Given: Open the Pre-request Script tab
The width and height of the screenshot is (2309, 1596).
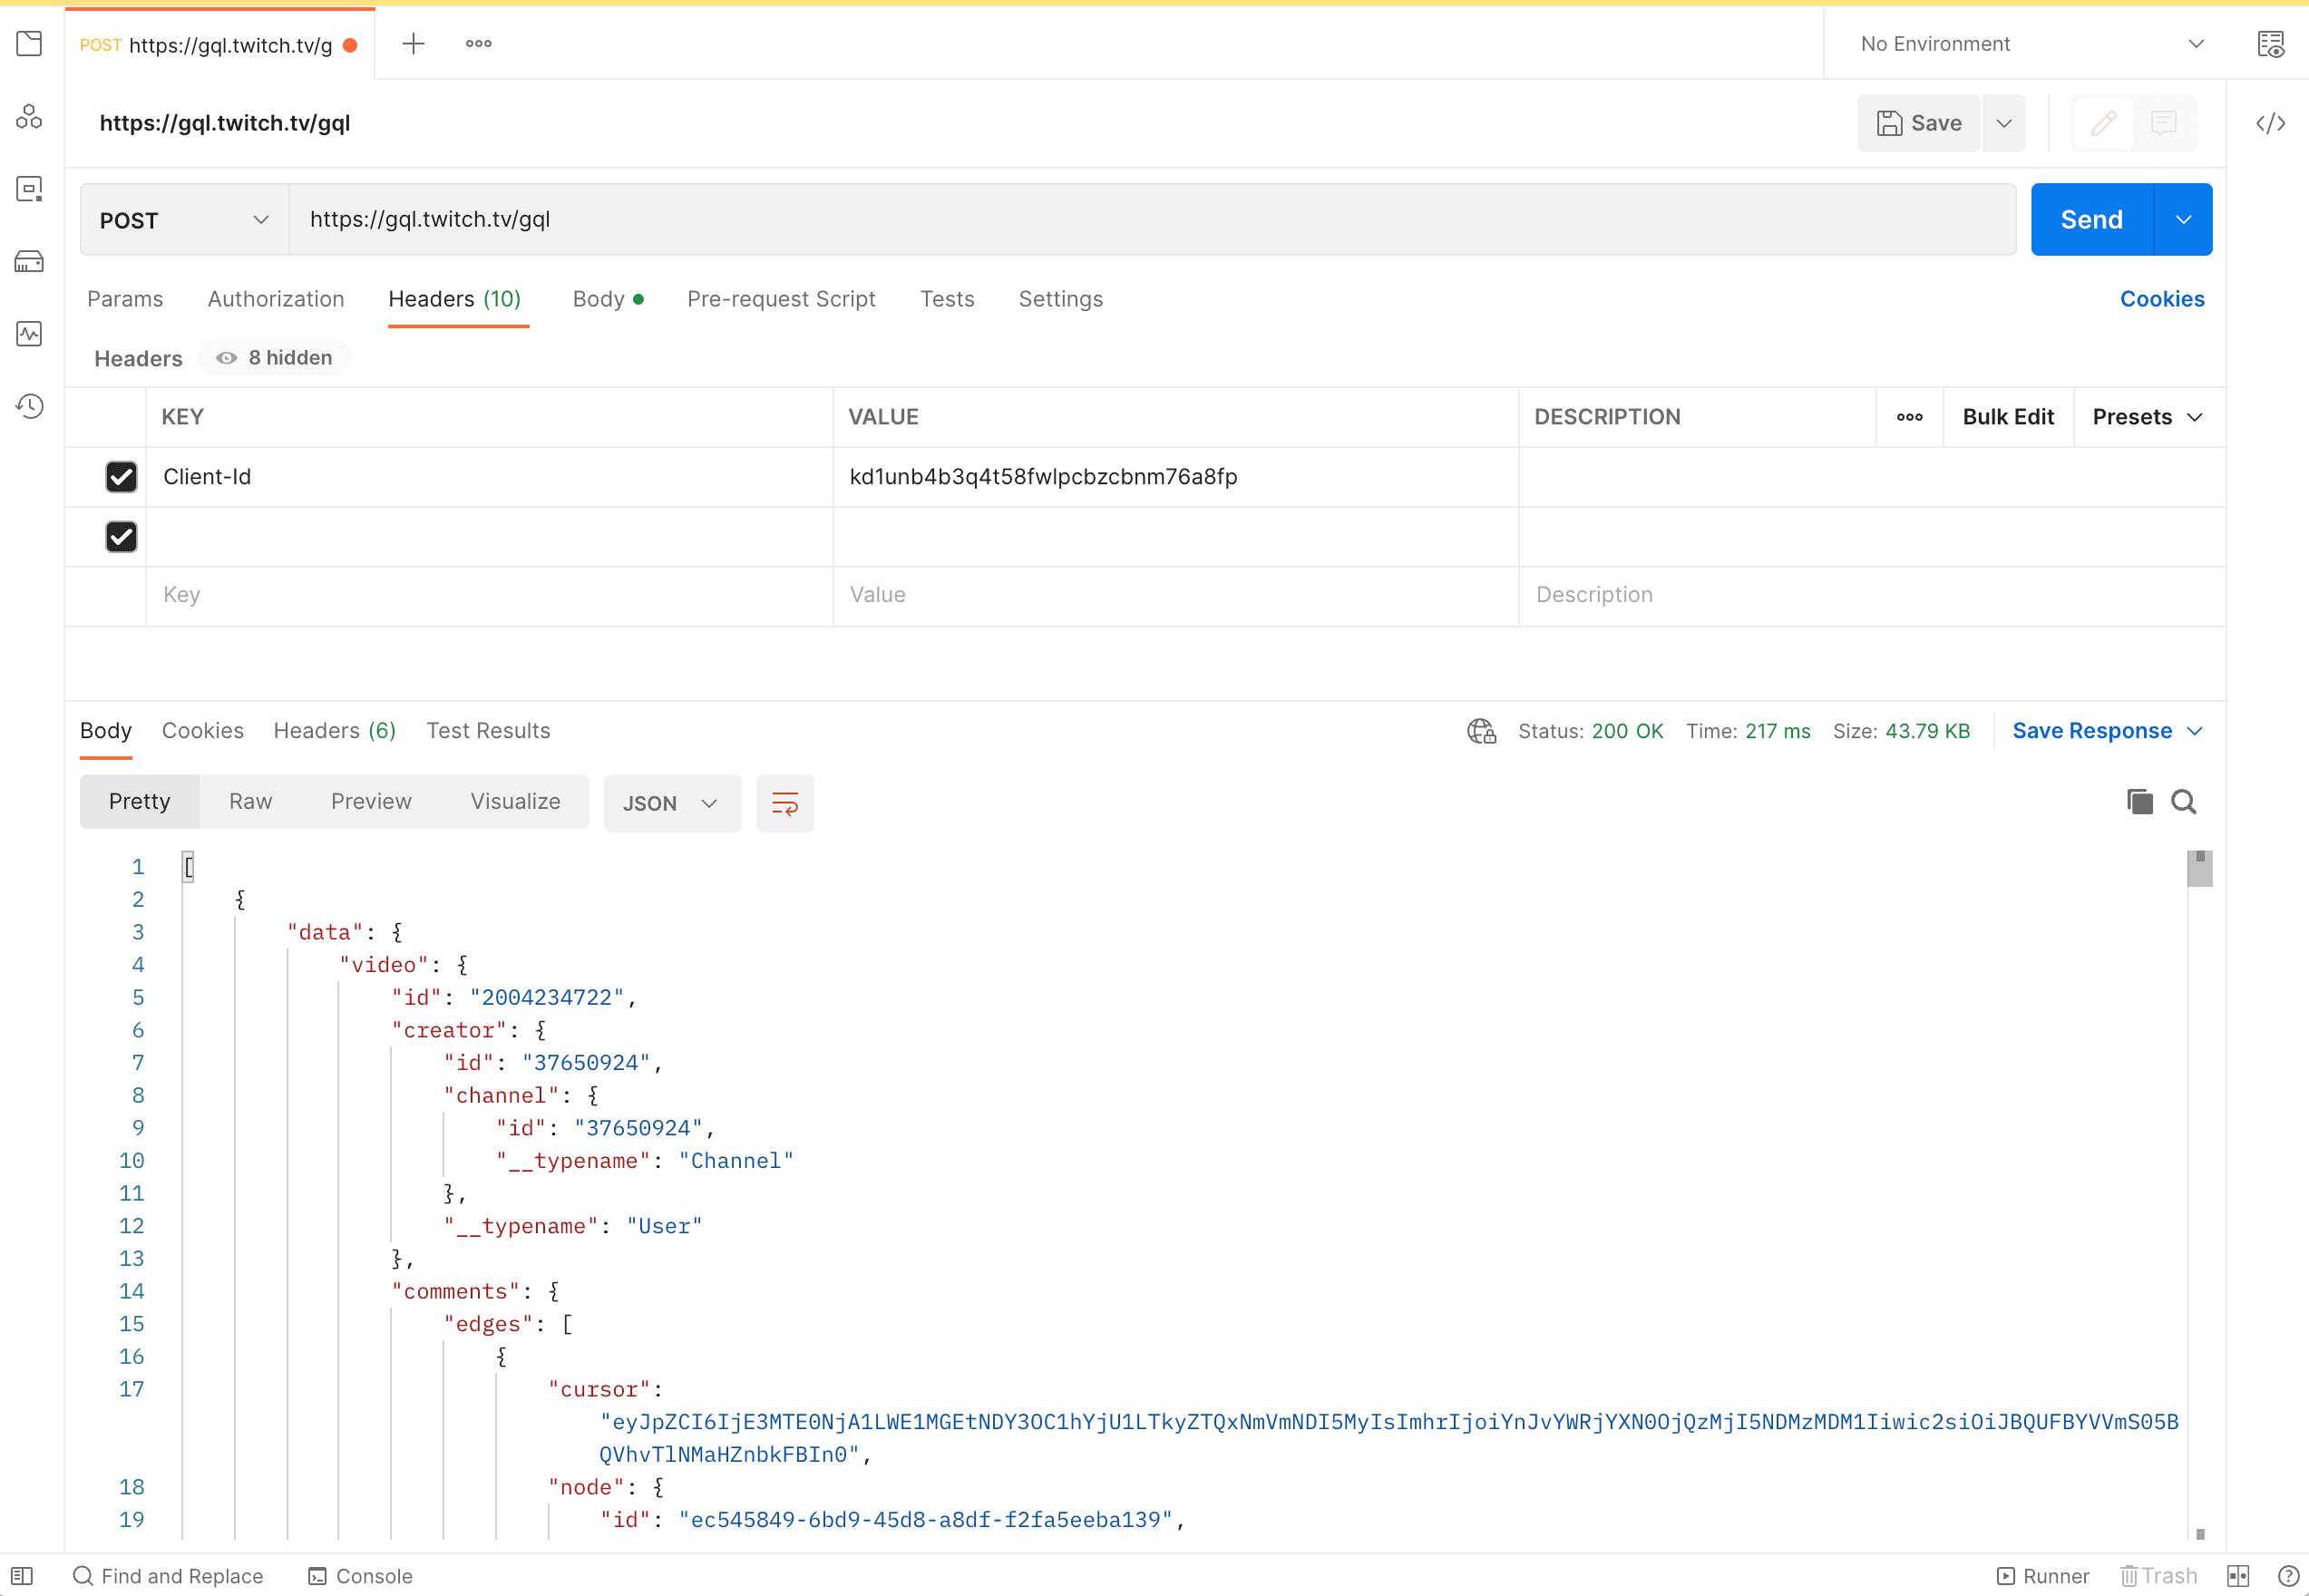Looking at the screenshot, I should [781, 299].
